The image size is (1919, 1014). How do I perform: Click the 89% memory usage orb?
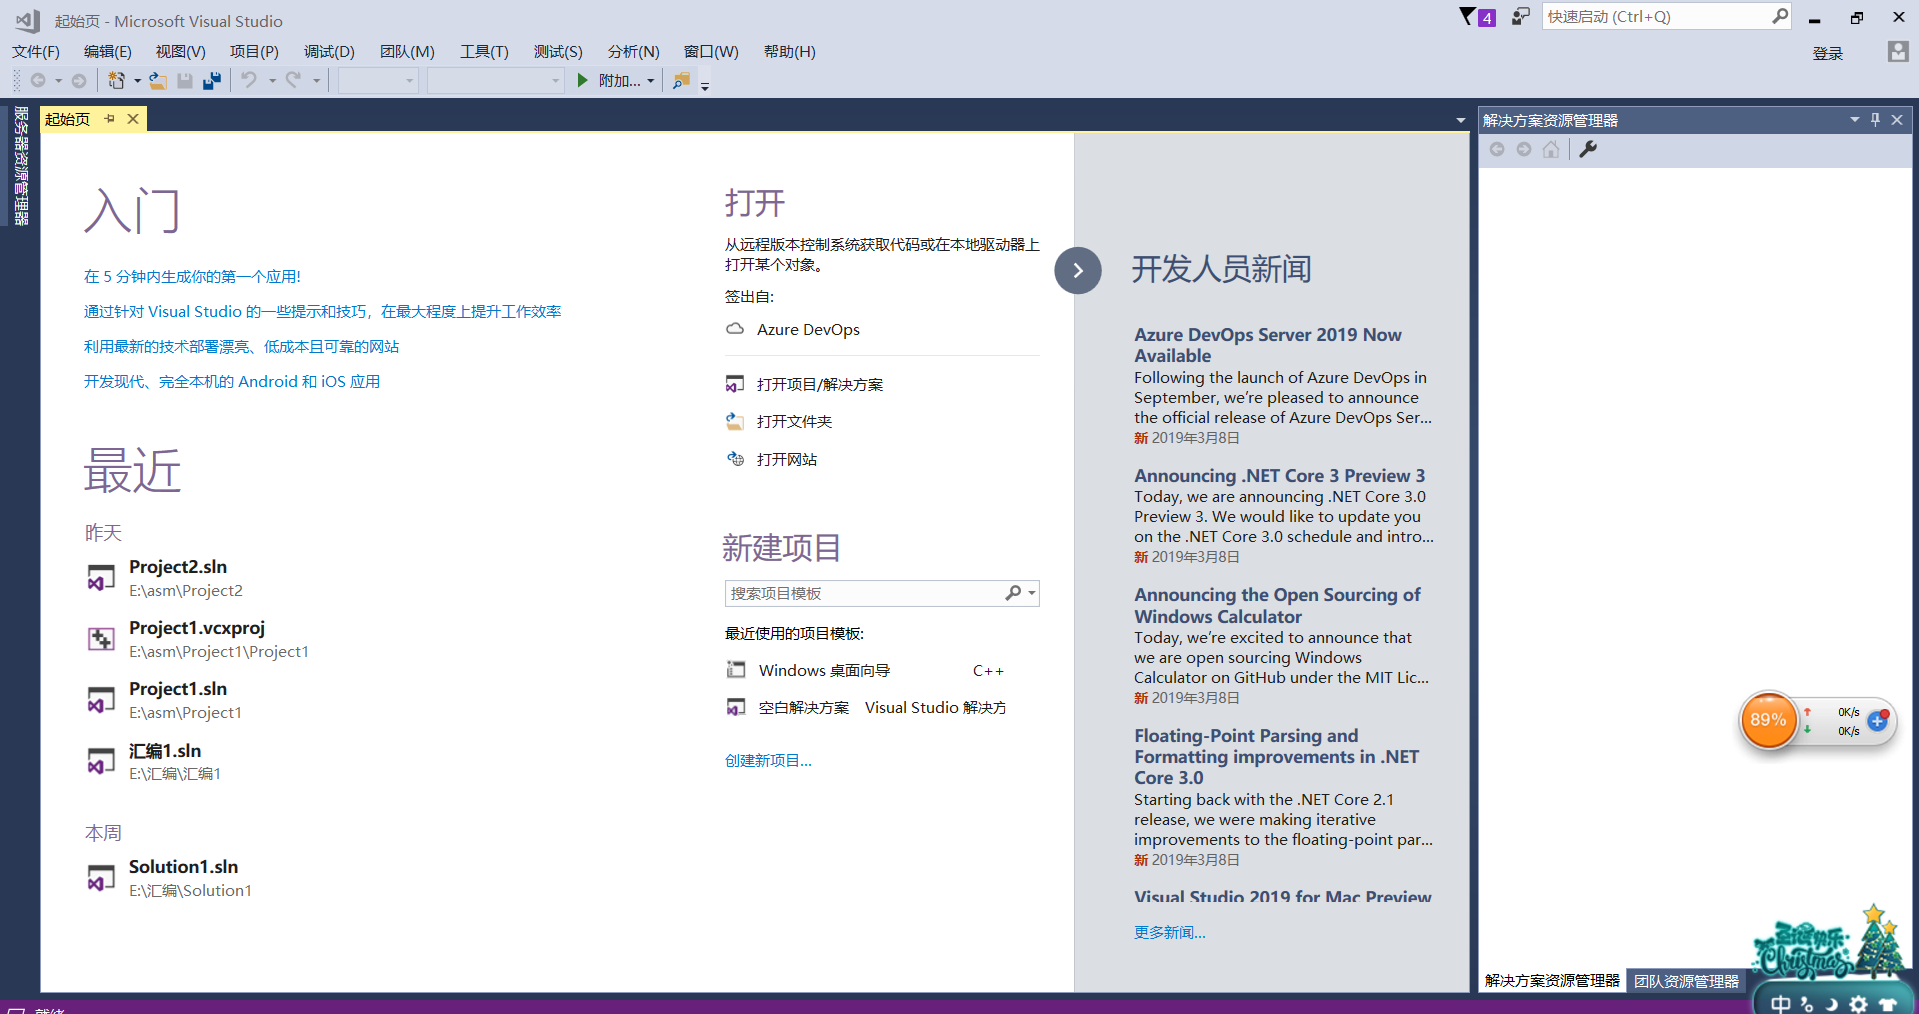point(1768,720)
